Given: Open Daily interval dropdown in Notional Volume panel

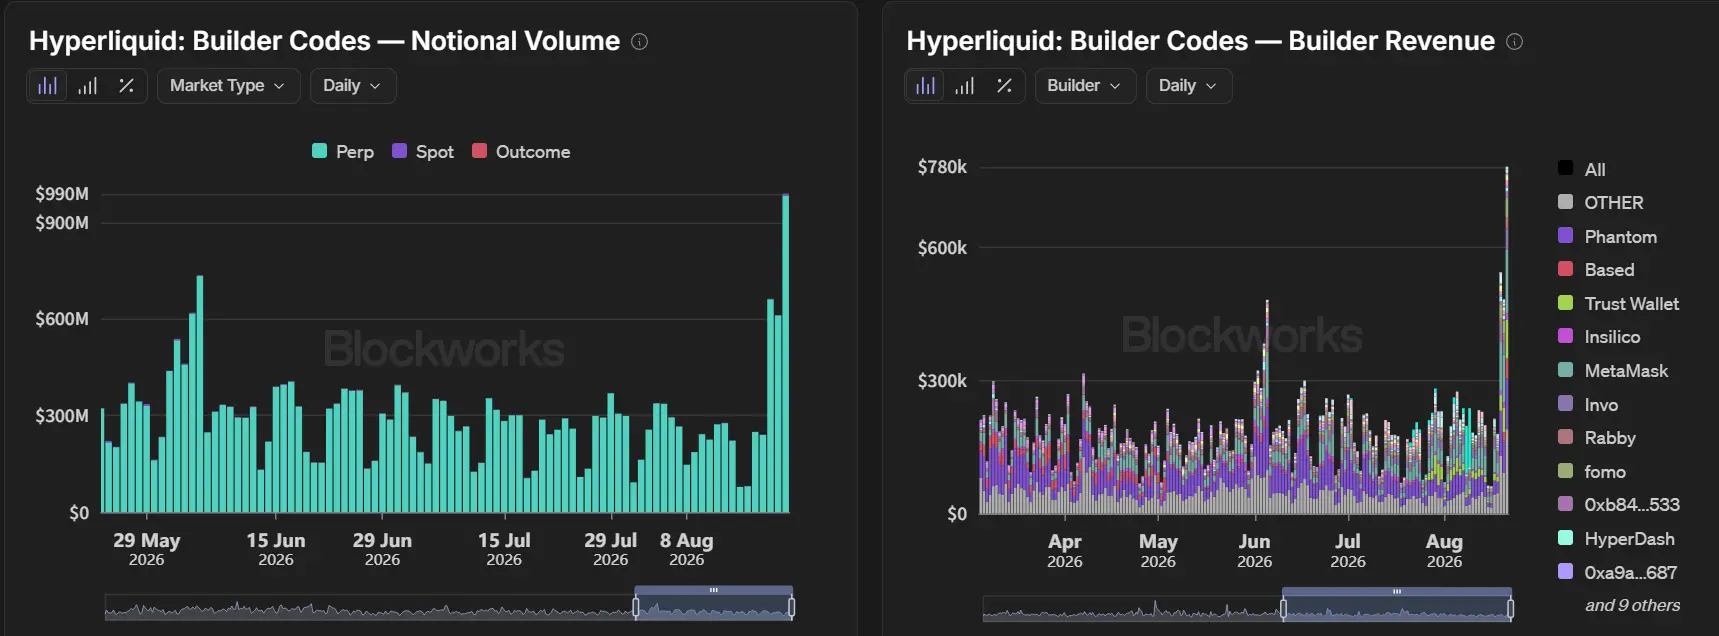Looking at the screenshot, I should [353, 86].
